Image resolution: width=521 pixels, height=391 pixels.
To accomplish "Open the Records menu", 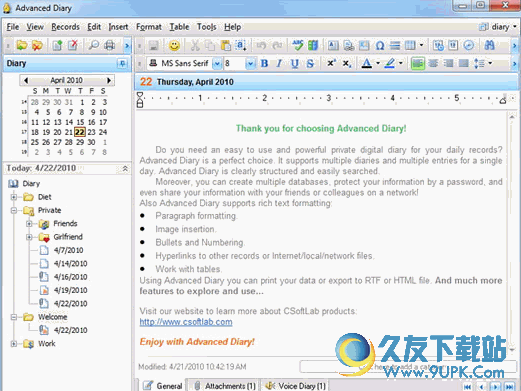I will point(65,27).
